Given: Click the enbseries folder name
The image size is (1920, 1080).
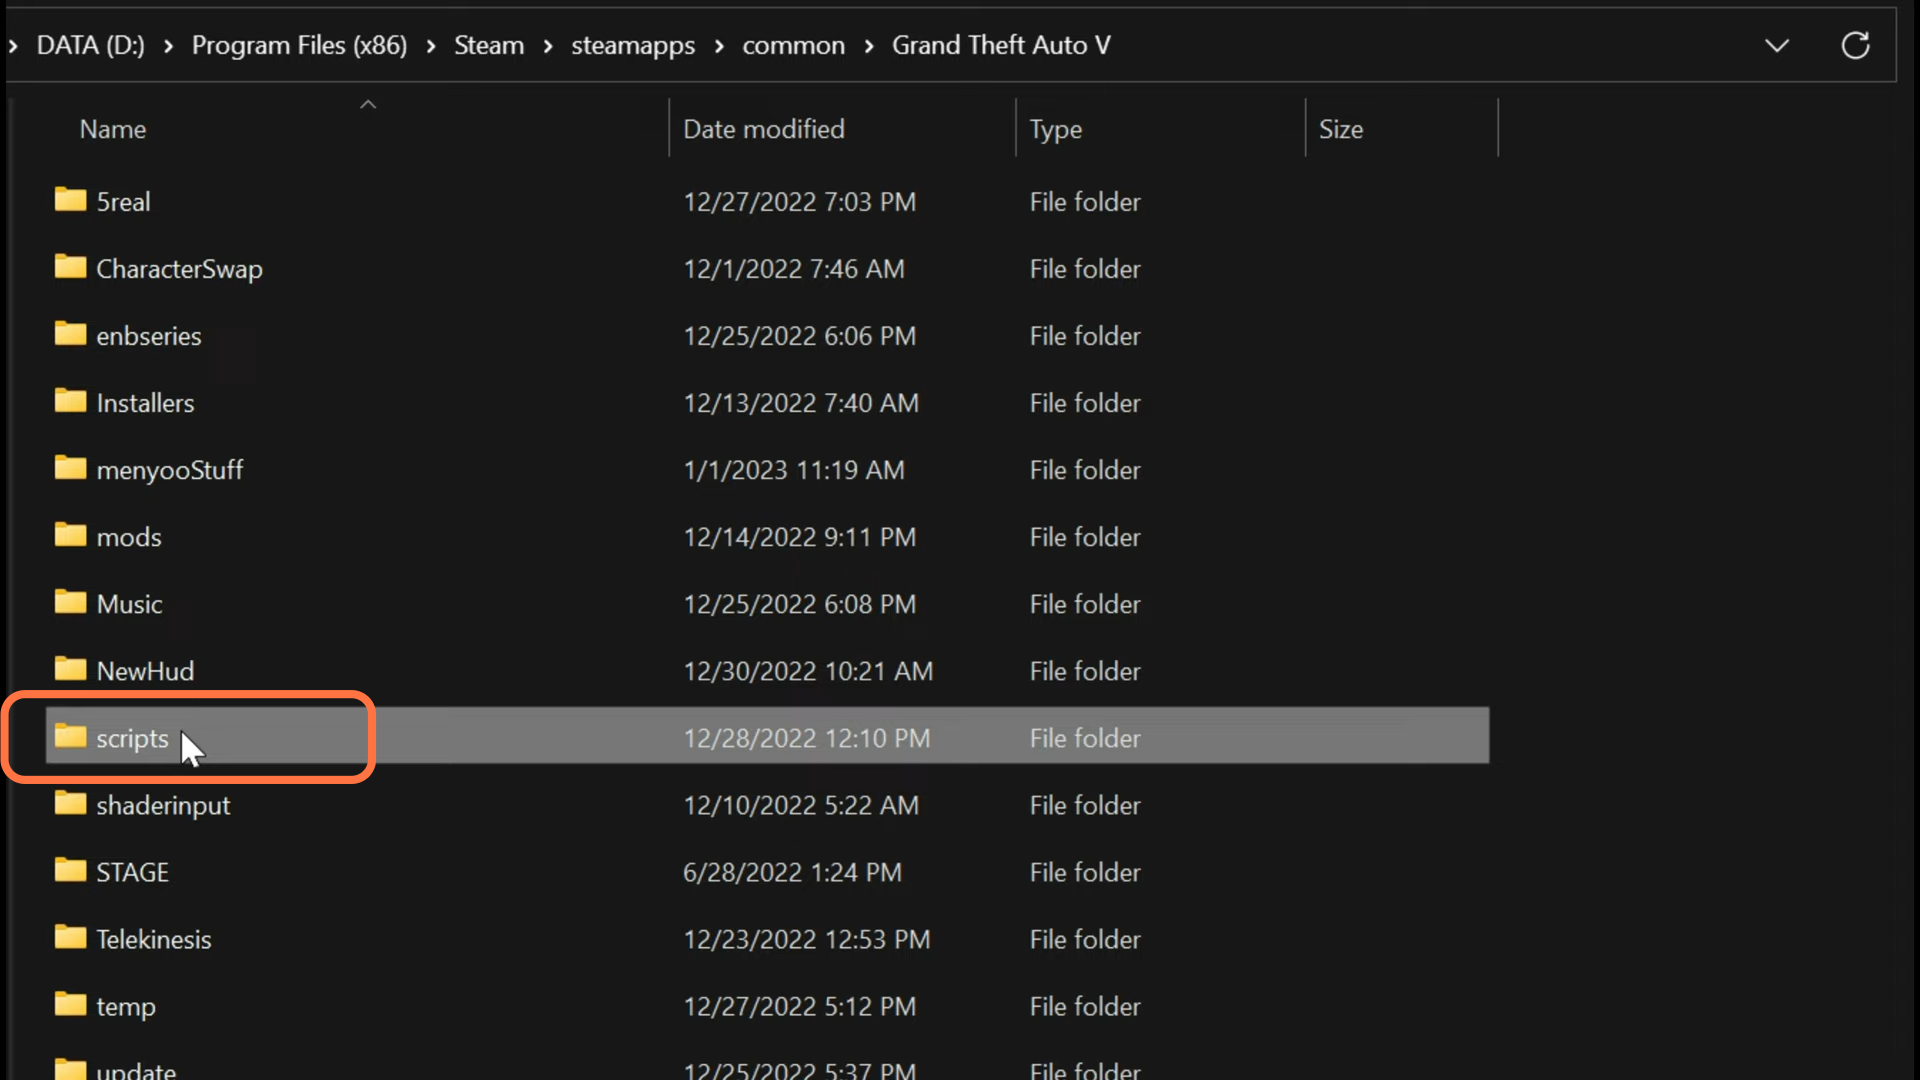Looking at the screenshot, I should click(148, 336).
